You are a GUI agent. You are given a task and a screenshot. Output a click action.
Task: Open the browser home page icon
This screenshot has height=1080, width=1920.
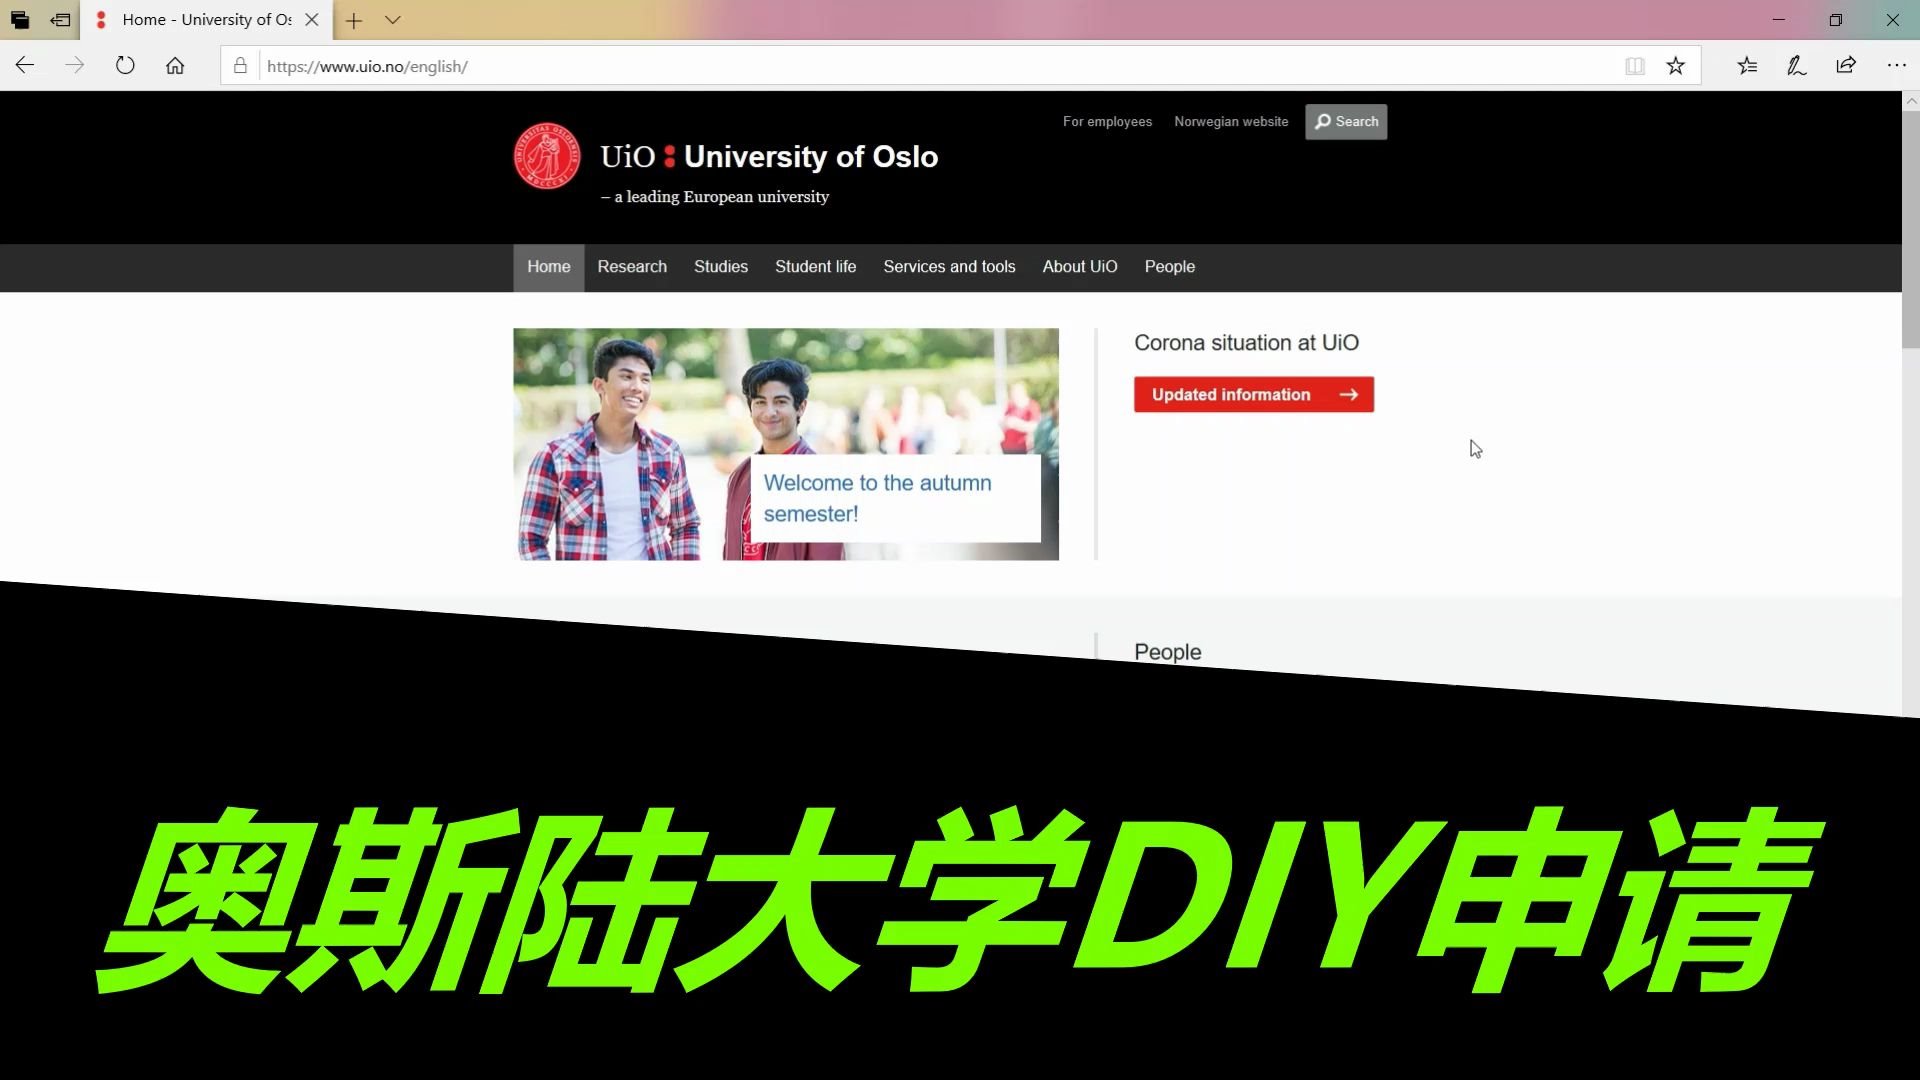175,66
